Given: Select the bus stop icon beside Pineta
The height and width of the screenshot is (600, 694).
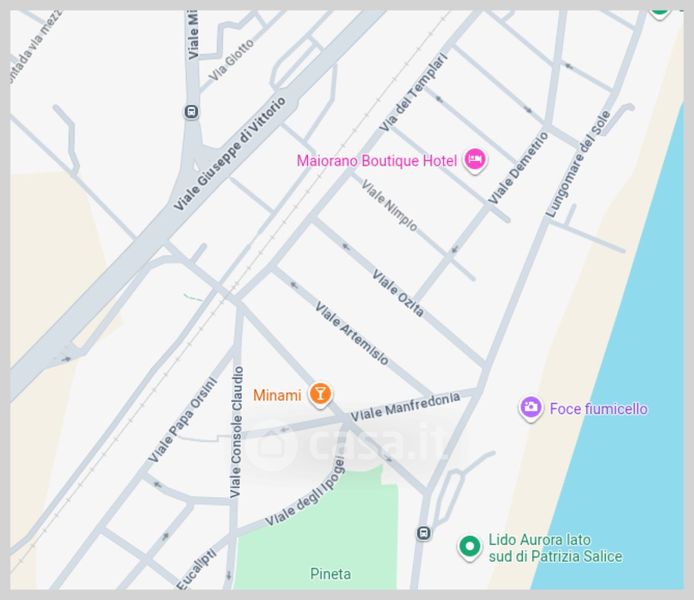Looking at the screenshot, I should 424,533.
